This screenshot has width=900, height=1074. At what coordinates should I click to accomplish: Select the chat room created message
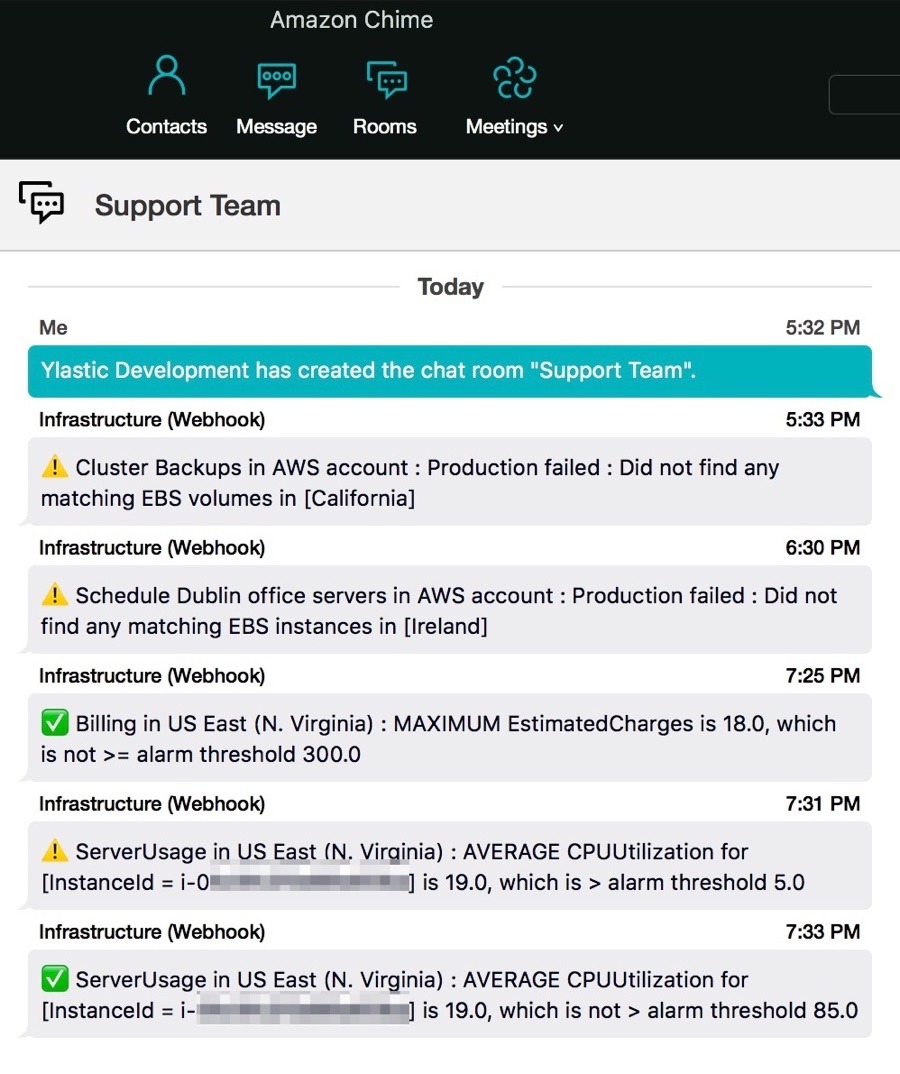[450, 371]
